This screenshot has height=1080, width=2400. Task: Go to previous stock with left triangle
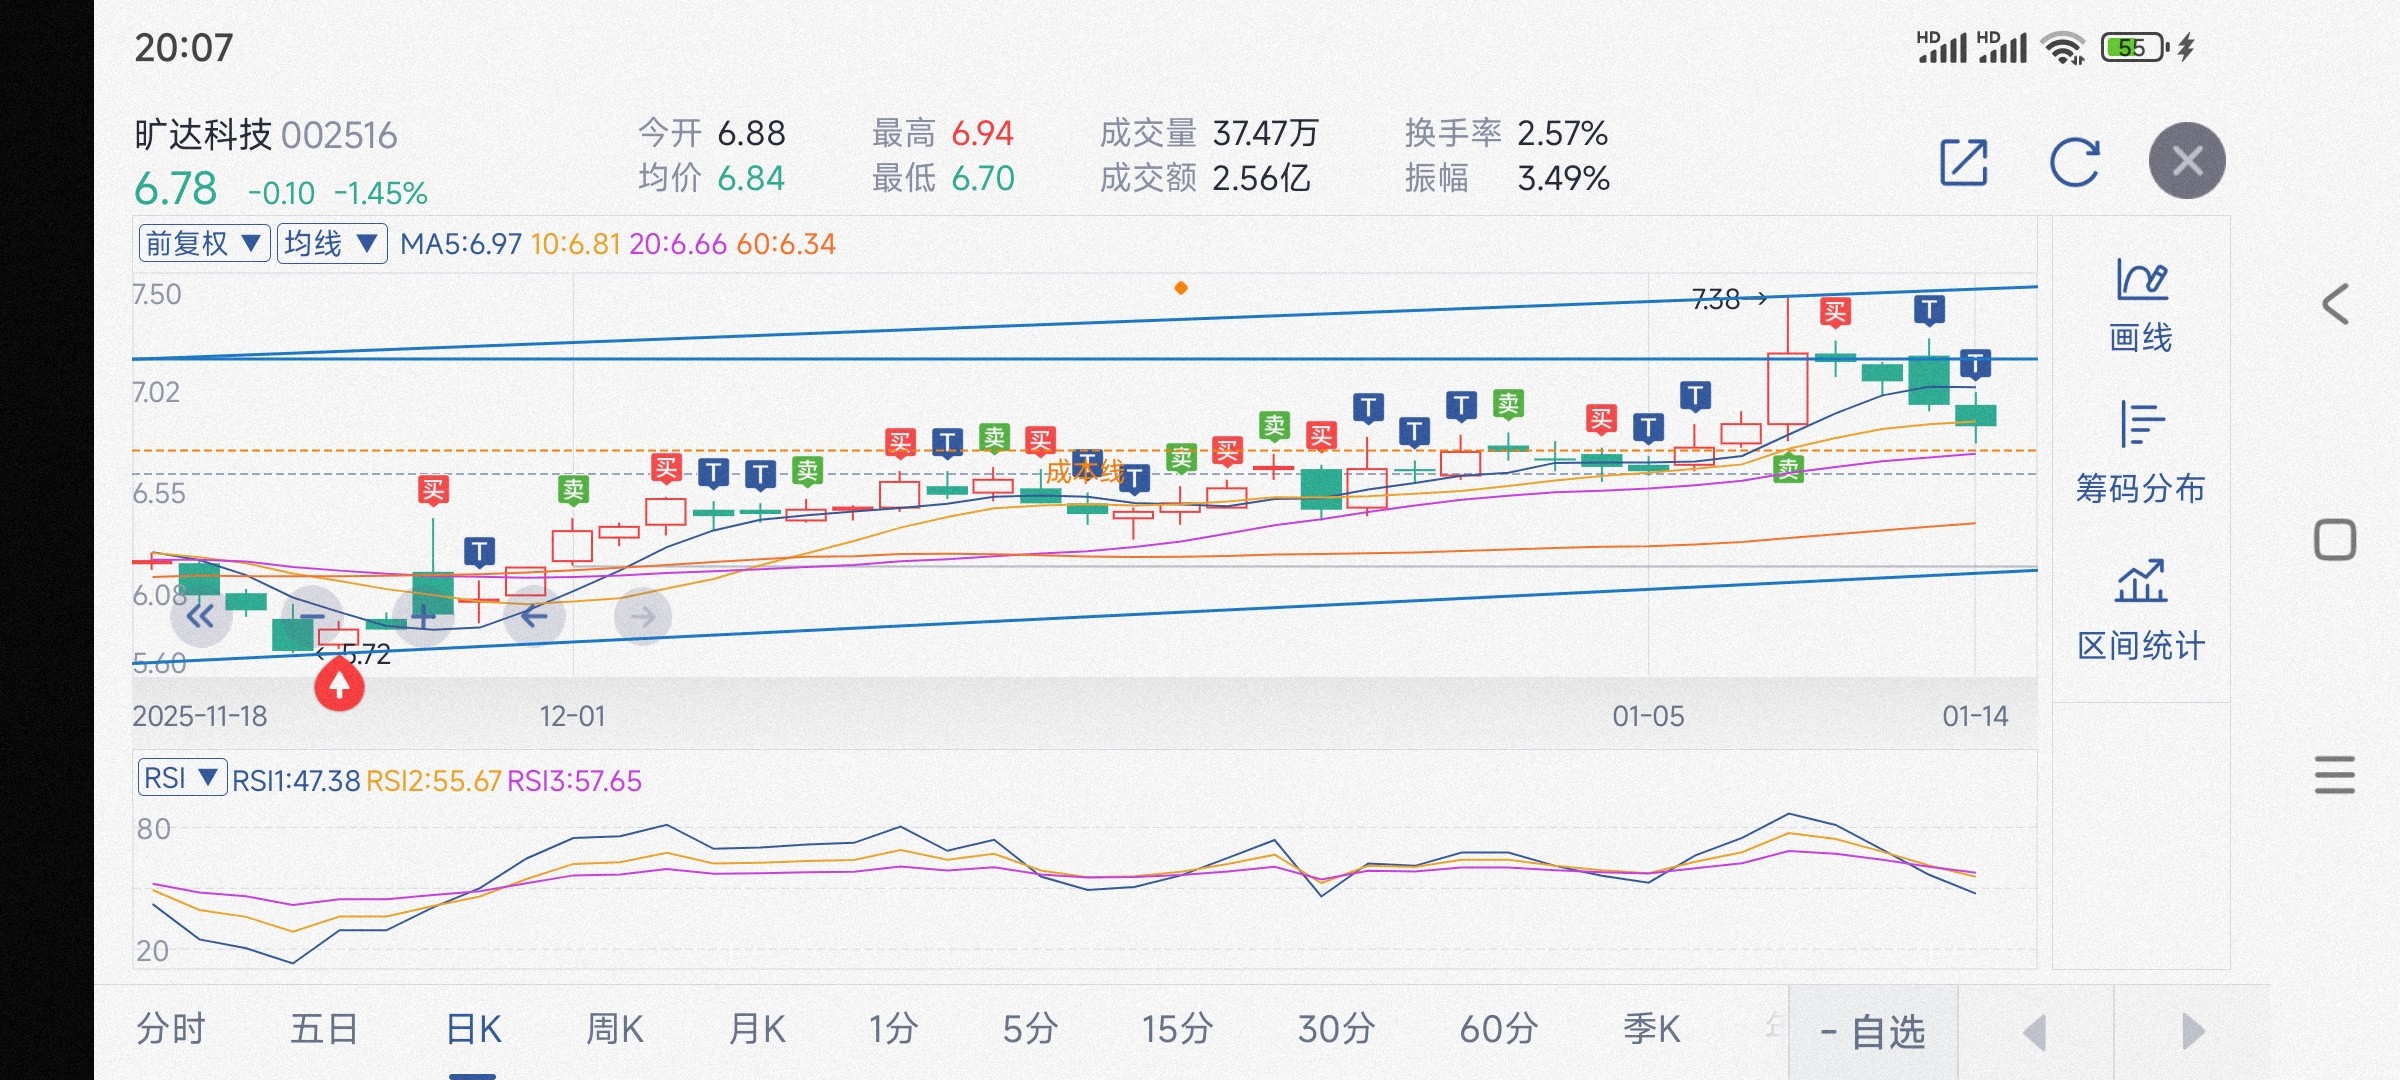2035,1032
